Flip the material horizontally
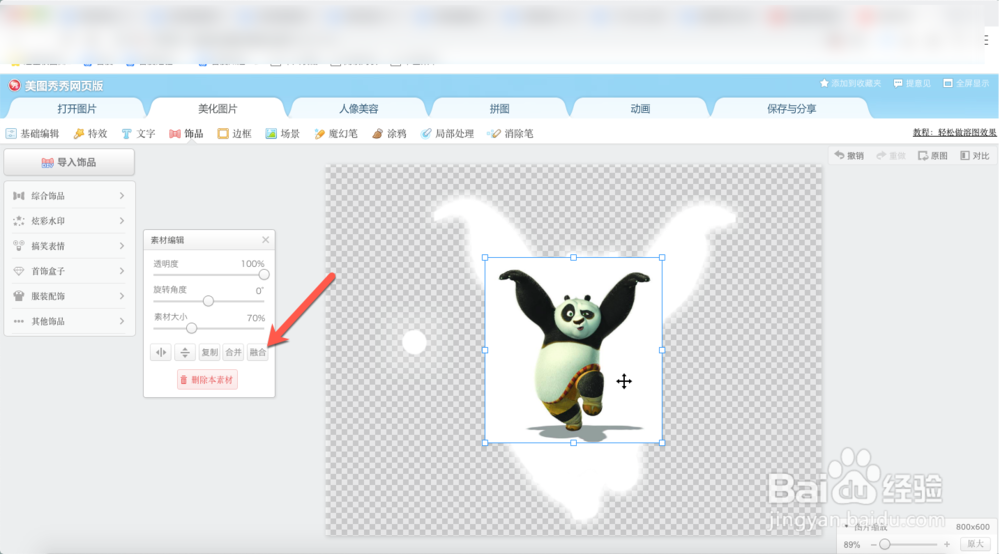The image size is (1000, 554). [x=161, y=352]
